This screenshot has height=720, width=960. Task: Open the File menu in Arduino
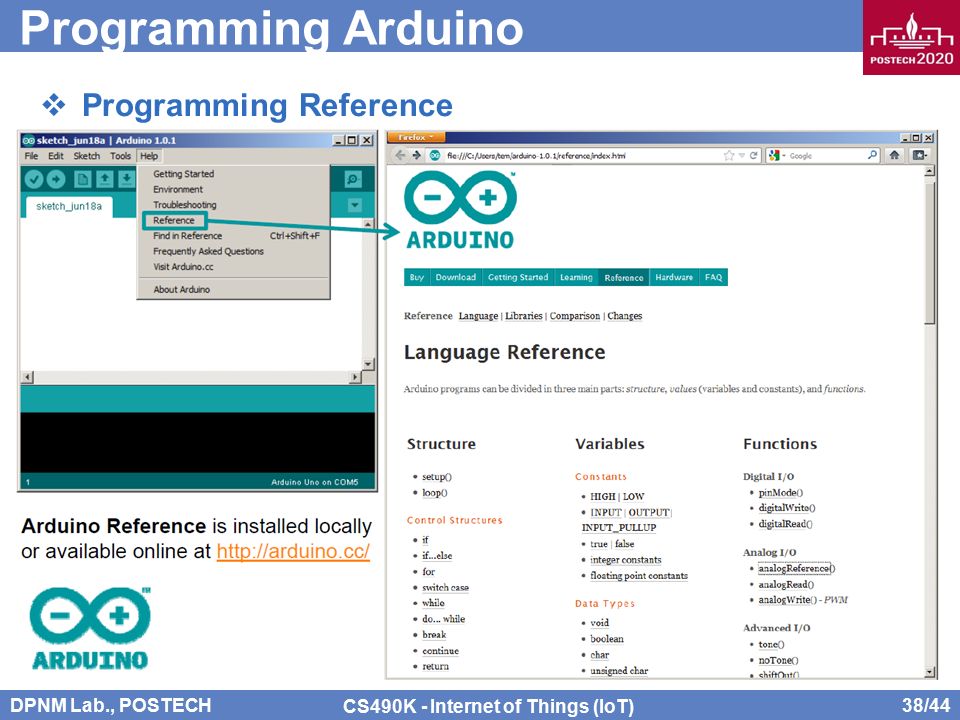[31, 156]
